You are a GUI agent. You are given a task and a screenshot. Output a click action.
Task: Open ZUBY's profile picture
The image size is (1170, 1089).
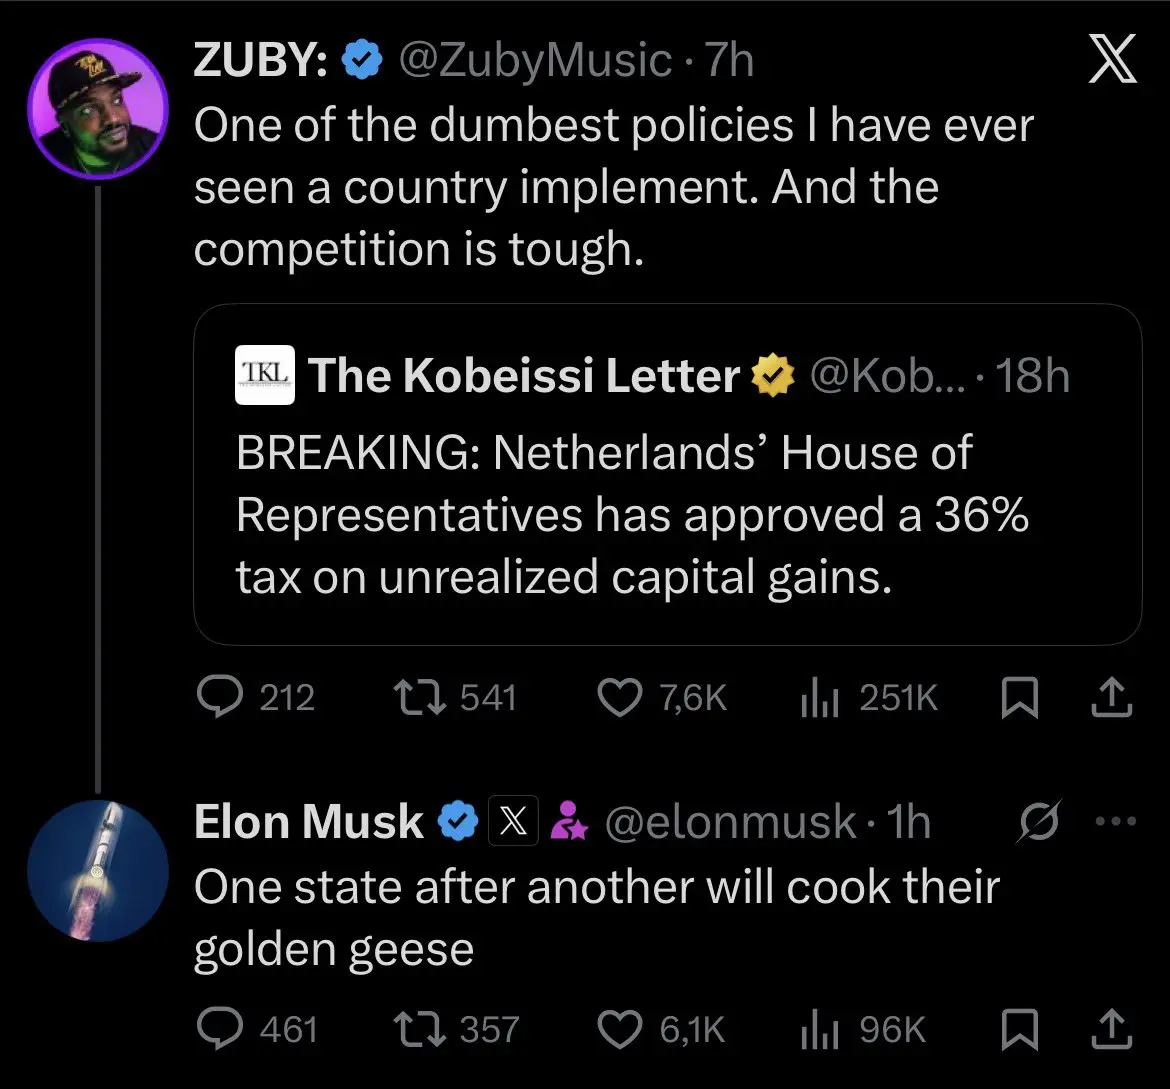[97, 109]
